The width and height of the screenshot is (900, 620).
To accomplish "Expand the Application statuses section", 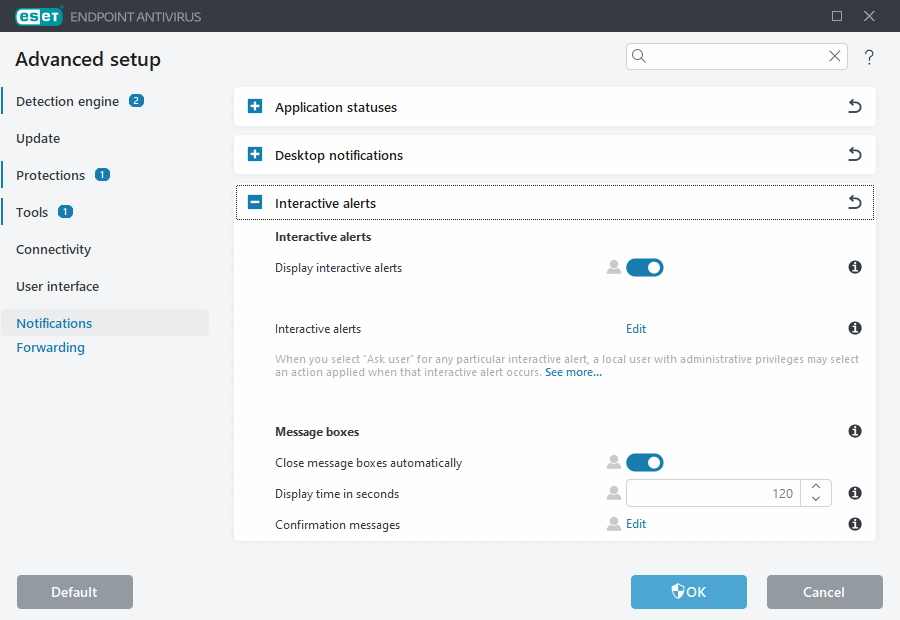I will tap(254, 106).
